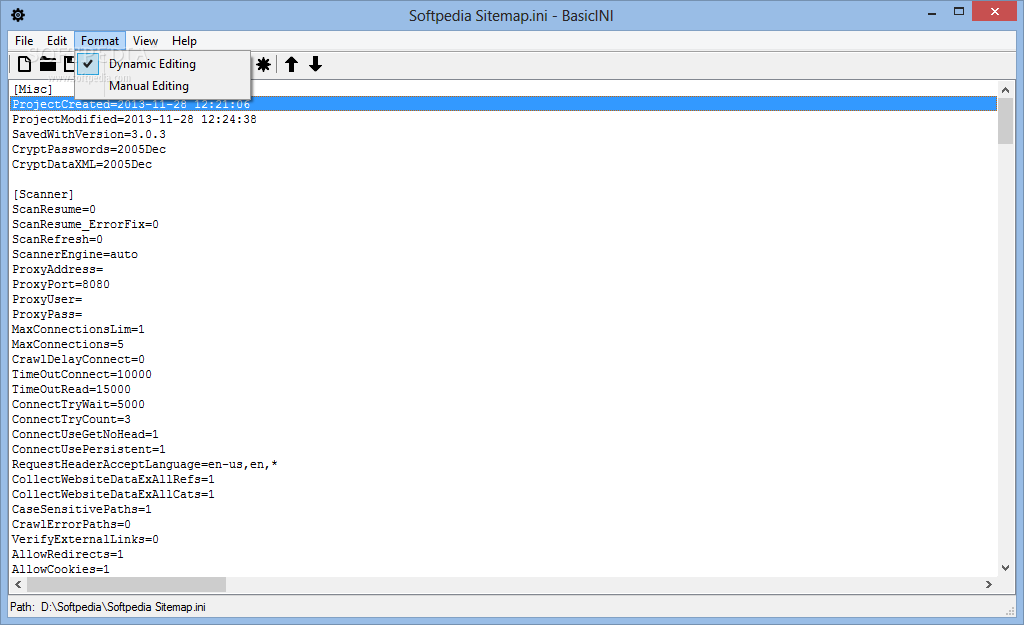Maximize the BasicINI window

(959, 12)
